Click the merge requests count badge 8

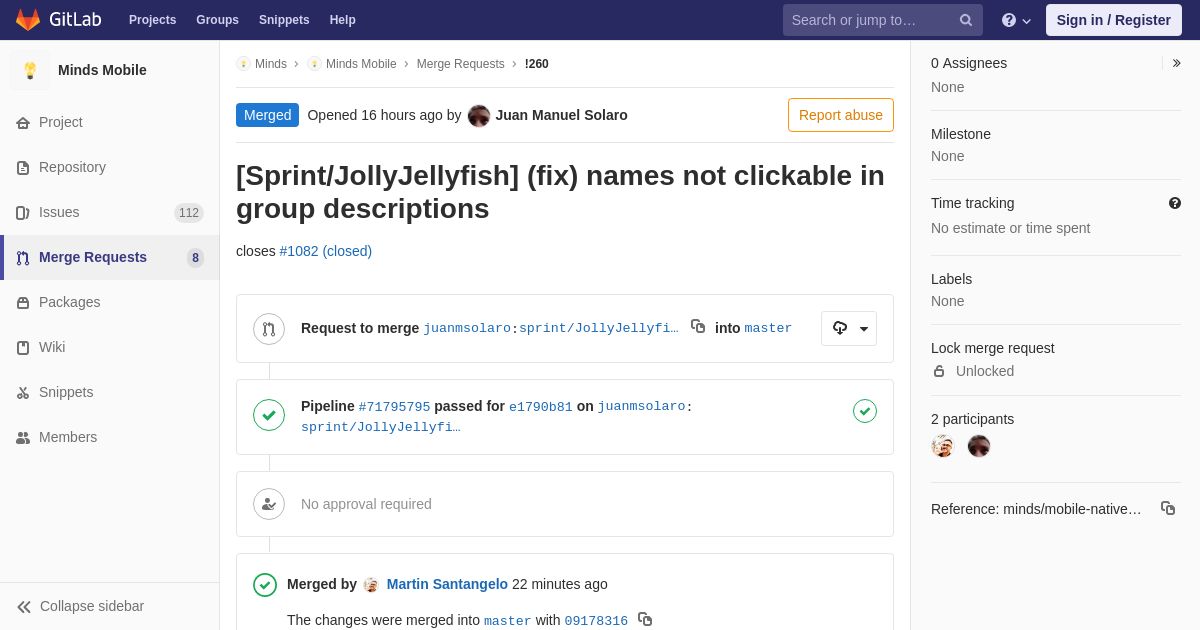pos(195,258)
